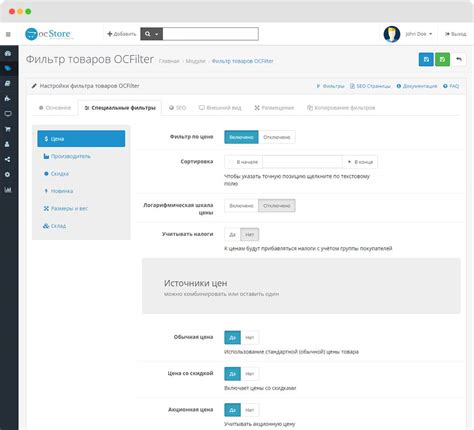Screen dimensions: 474x430
Task: Open the design monitor icon in the sidebar
Action: pos(8,114)
